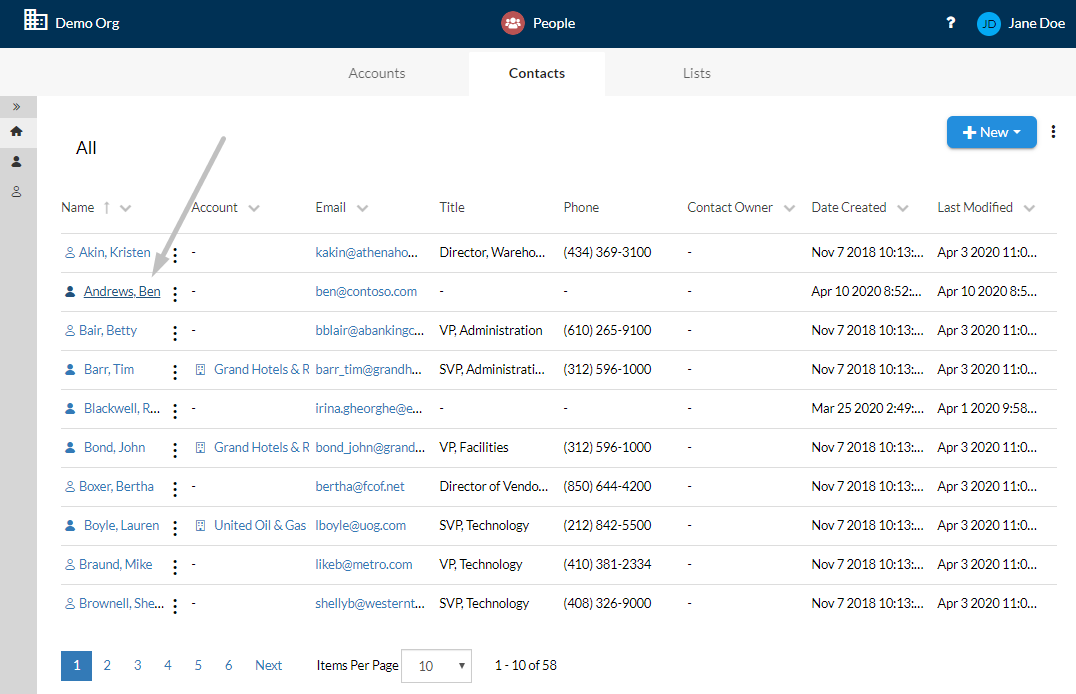Expand the Last Modified column chevron
The image size is (1076, 694).
click(x=1029, y=208)
